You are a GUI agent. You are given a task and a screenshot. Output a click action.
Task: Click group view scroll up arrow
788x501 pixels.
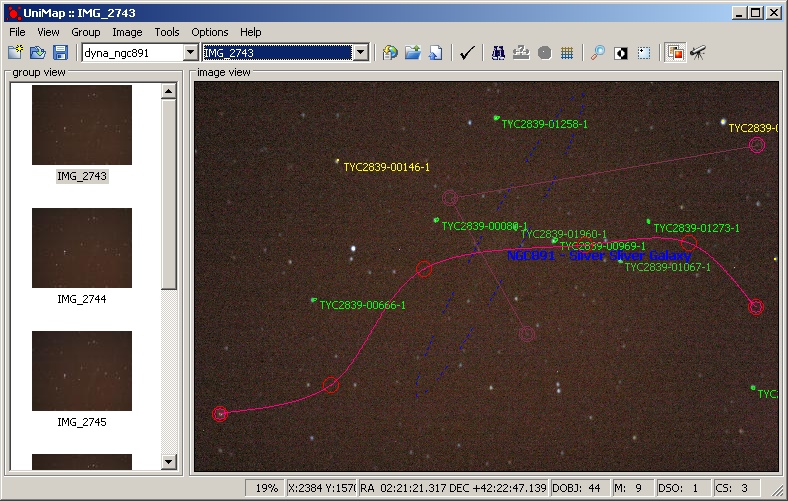[x=168, y=91]
